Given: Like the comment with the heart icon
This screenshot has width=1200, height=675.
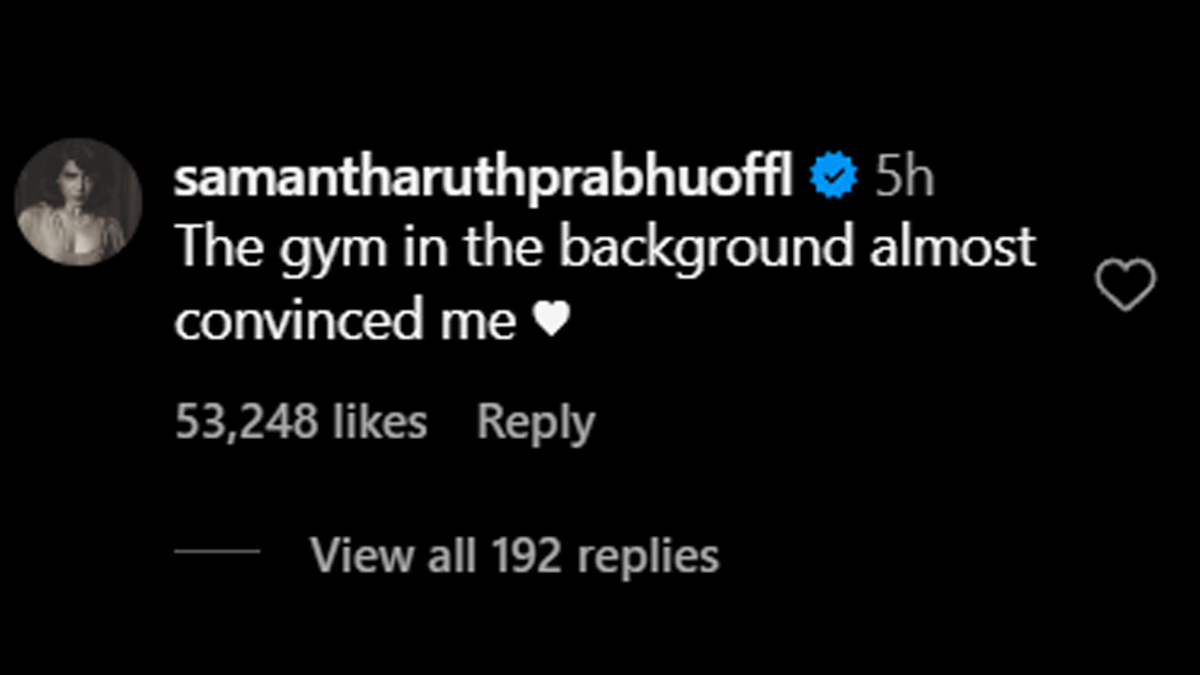Looking at the screenshot, I should (x=1125, y=285).
